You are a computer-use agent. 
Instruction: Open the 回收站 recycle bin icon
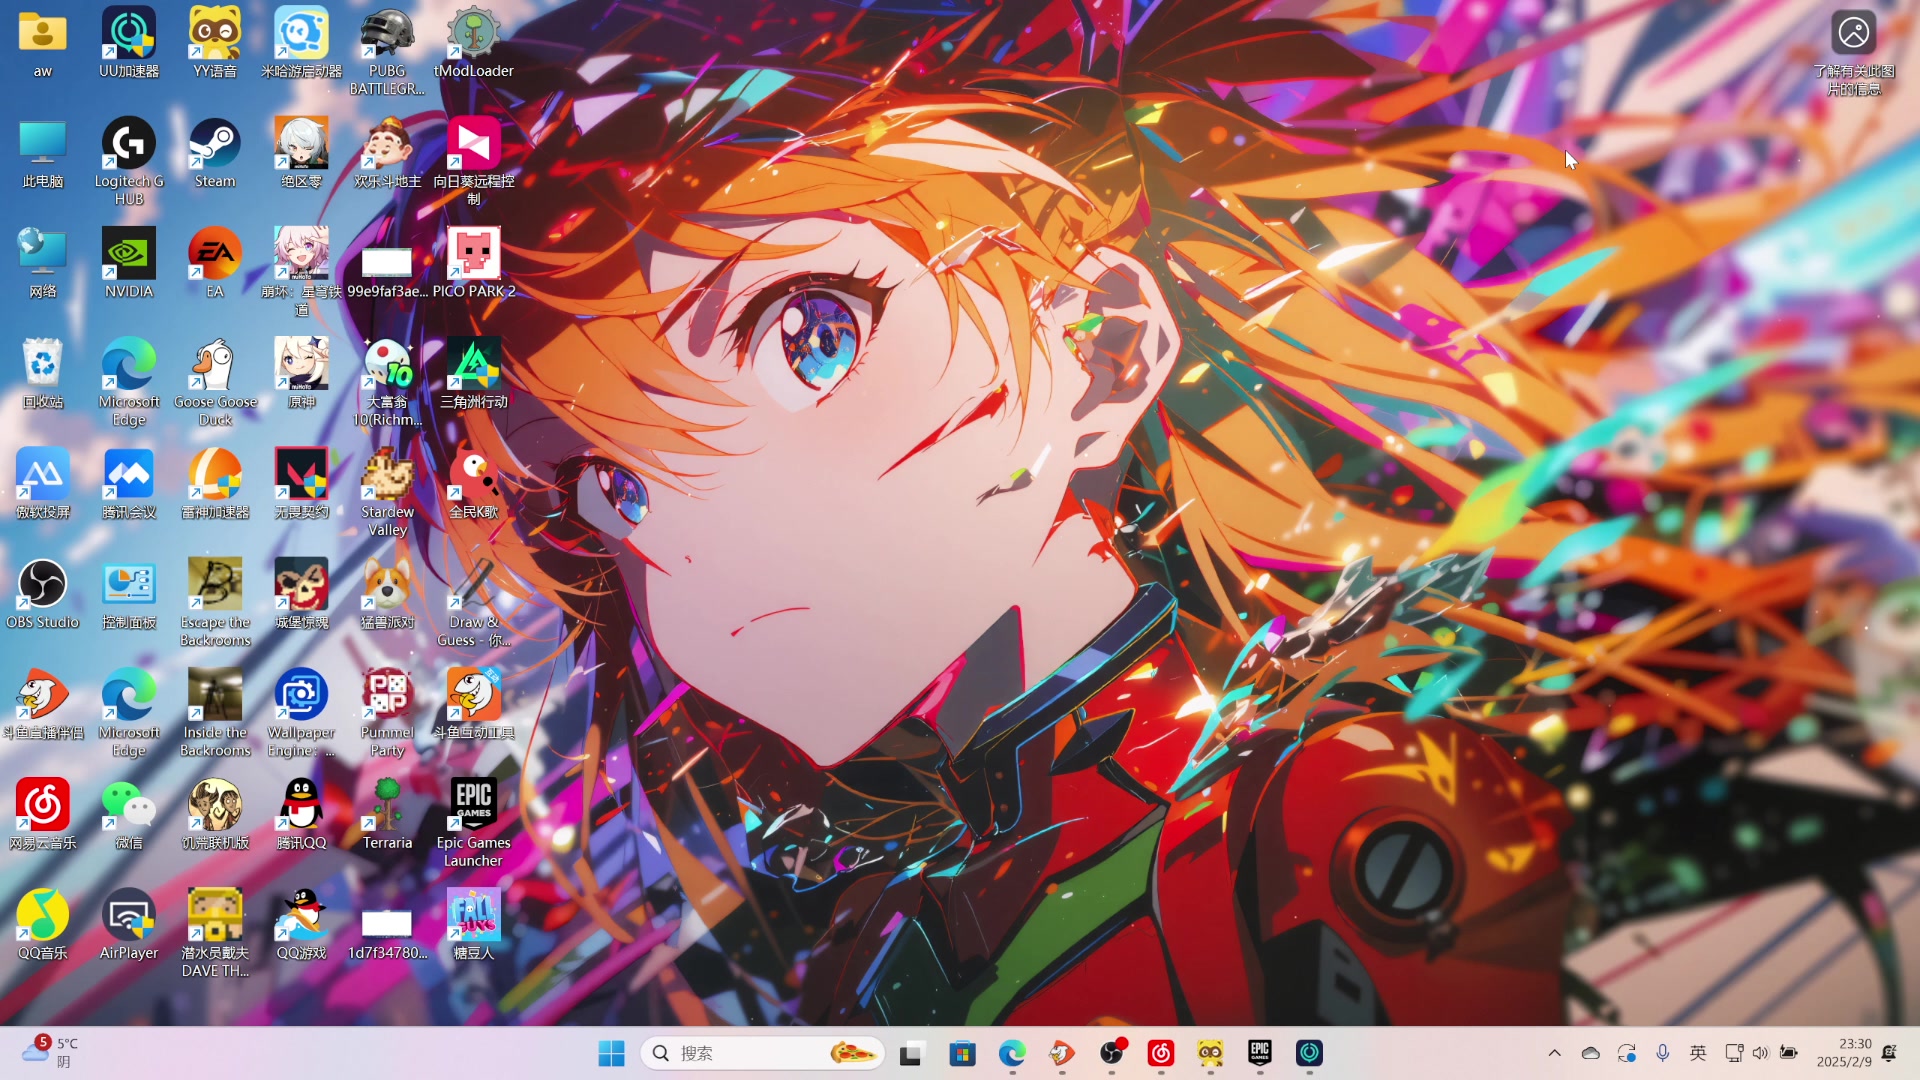[43, 373]
